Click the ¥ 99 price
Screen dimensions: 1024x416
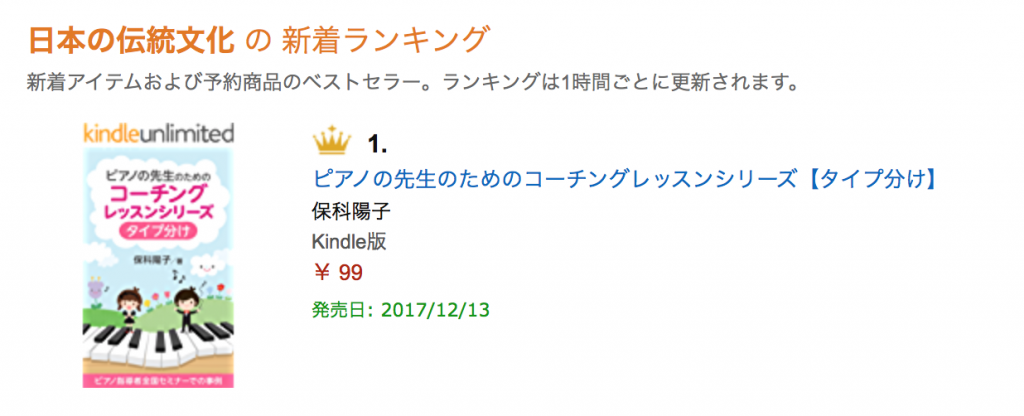click(x=338, y=272)
